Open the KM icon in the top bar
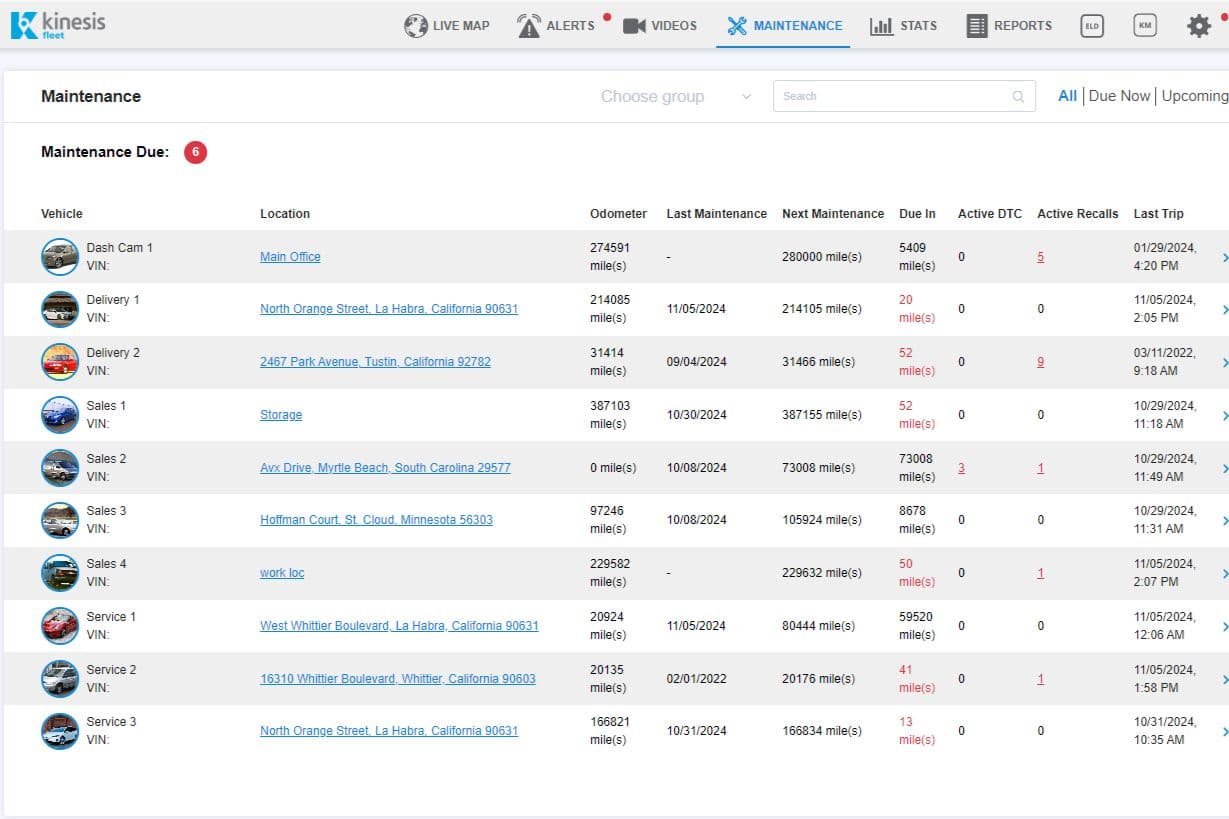The image size is (1229, 819). (x=1145, y=26)
